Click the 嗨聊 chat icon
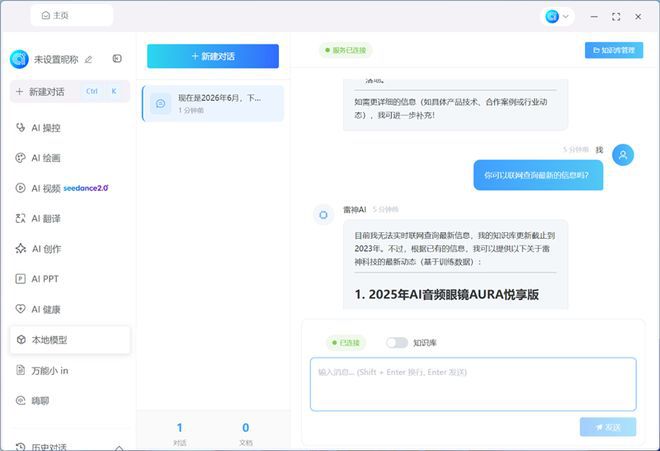This screenshot has width=660, height=451. click(x=20, y=400)
